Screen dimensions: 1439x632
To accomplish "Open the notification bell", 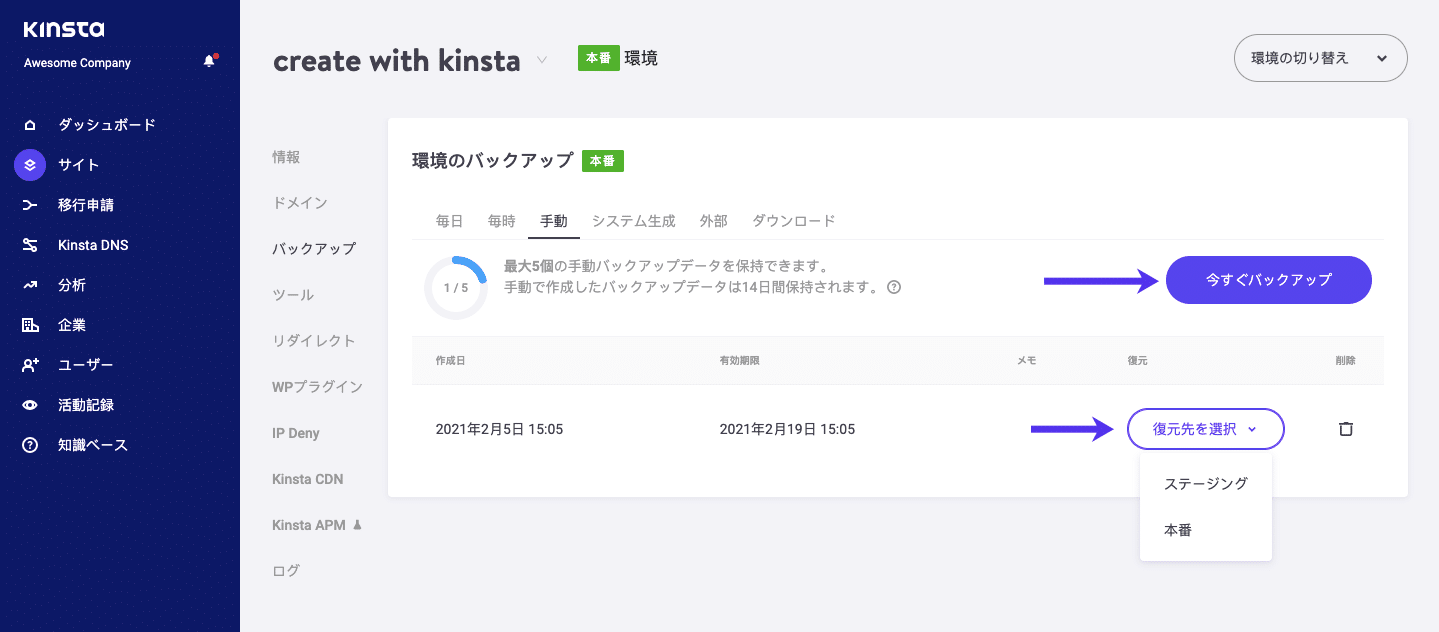I will (x=209, y=59).
